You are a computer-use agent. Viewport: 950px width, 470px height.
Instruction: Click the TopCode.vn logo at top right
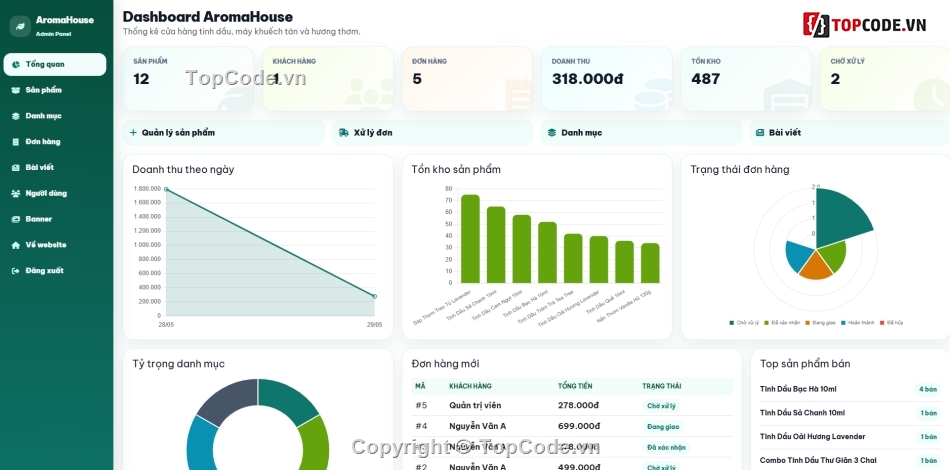tap(865, 25)
